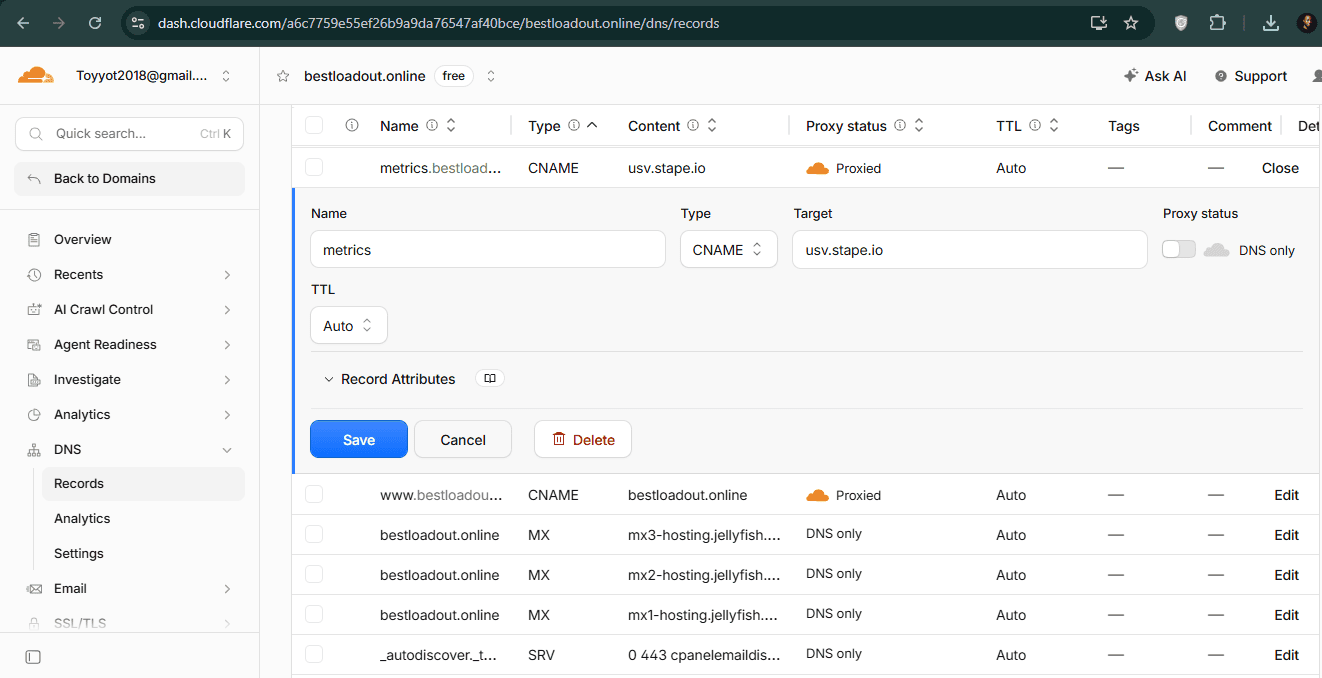1322x678 pixels.
Task: Expand AI Crawl Control sidebar menu
Action: [x=130, y=309]
